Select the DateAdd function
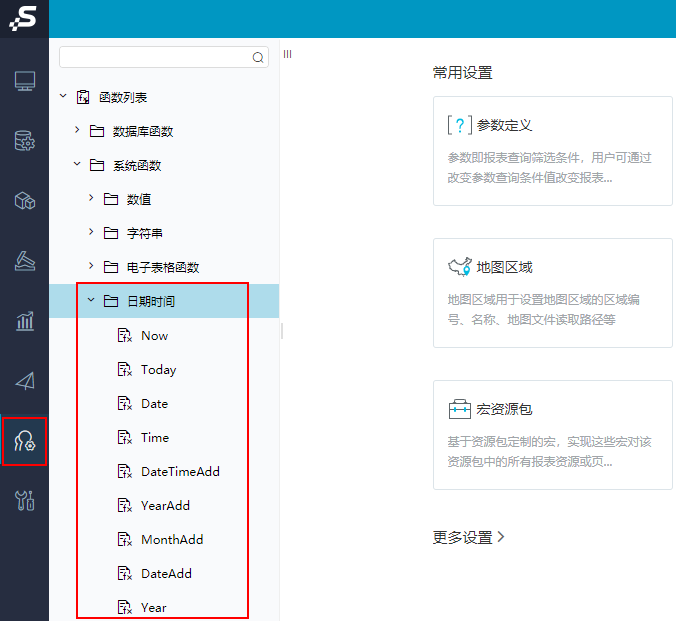Viewport: 676px width, 621px height. (x=166, y=574)
